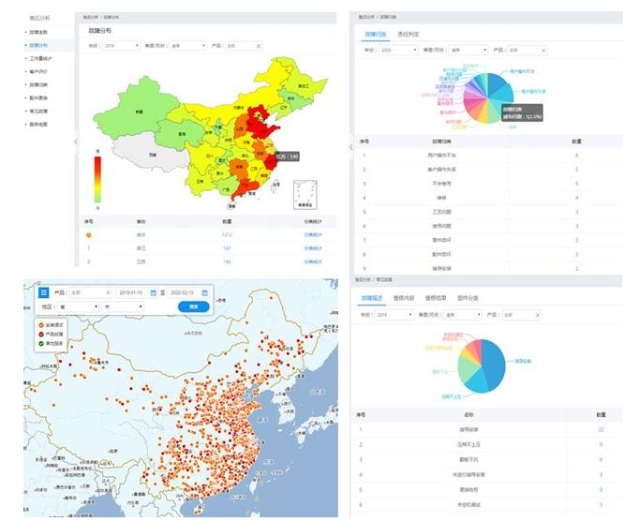Click the South China Sea inset map thumbnail
This screenshot has width=640, height=522.
click(x=306, y=193)
